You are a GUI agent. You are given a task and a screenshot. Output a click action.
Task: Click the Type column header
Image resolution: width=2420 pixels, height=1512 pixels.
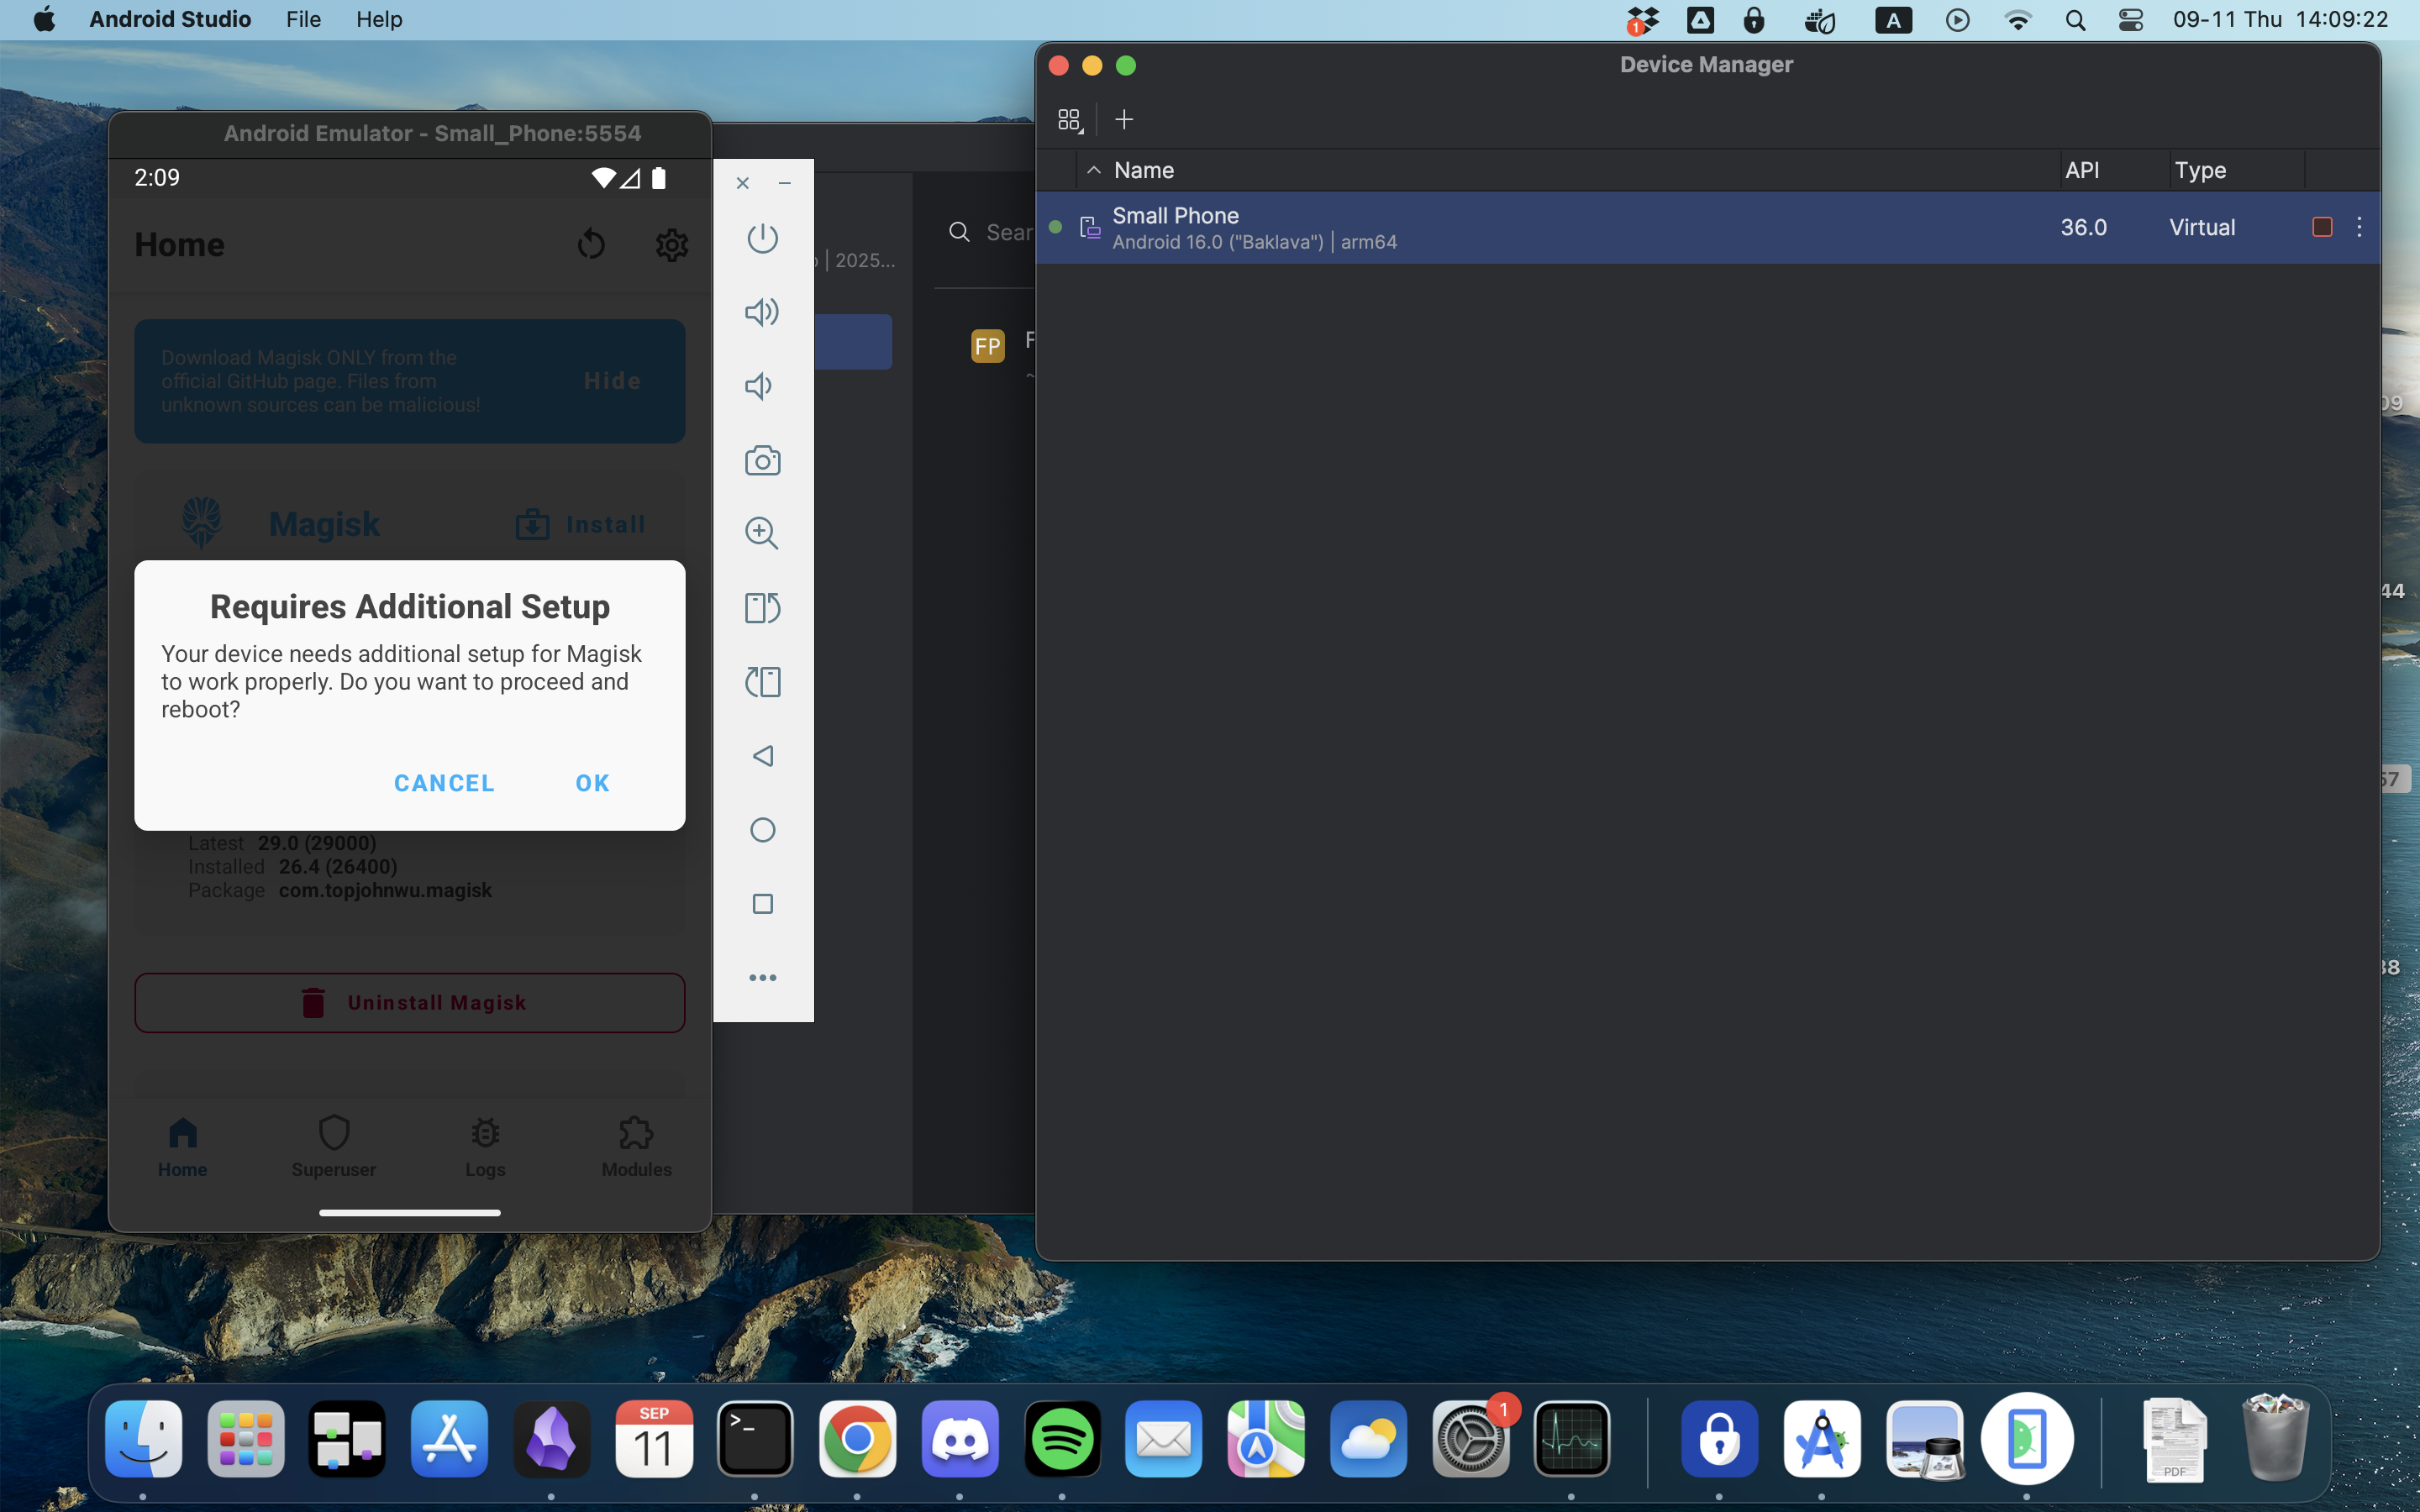tap(2200, 170)
